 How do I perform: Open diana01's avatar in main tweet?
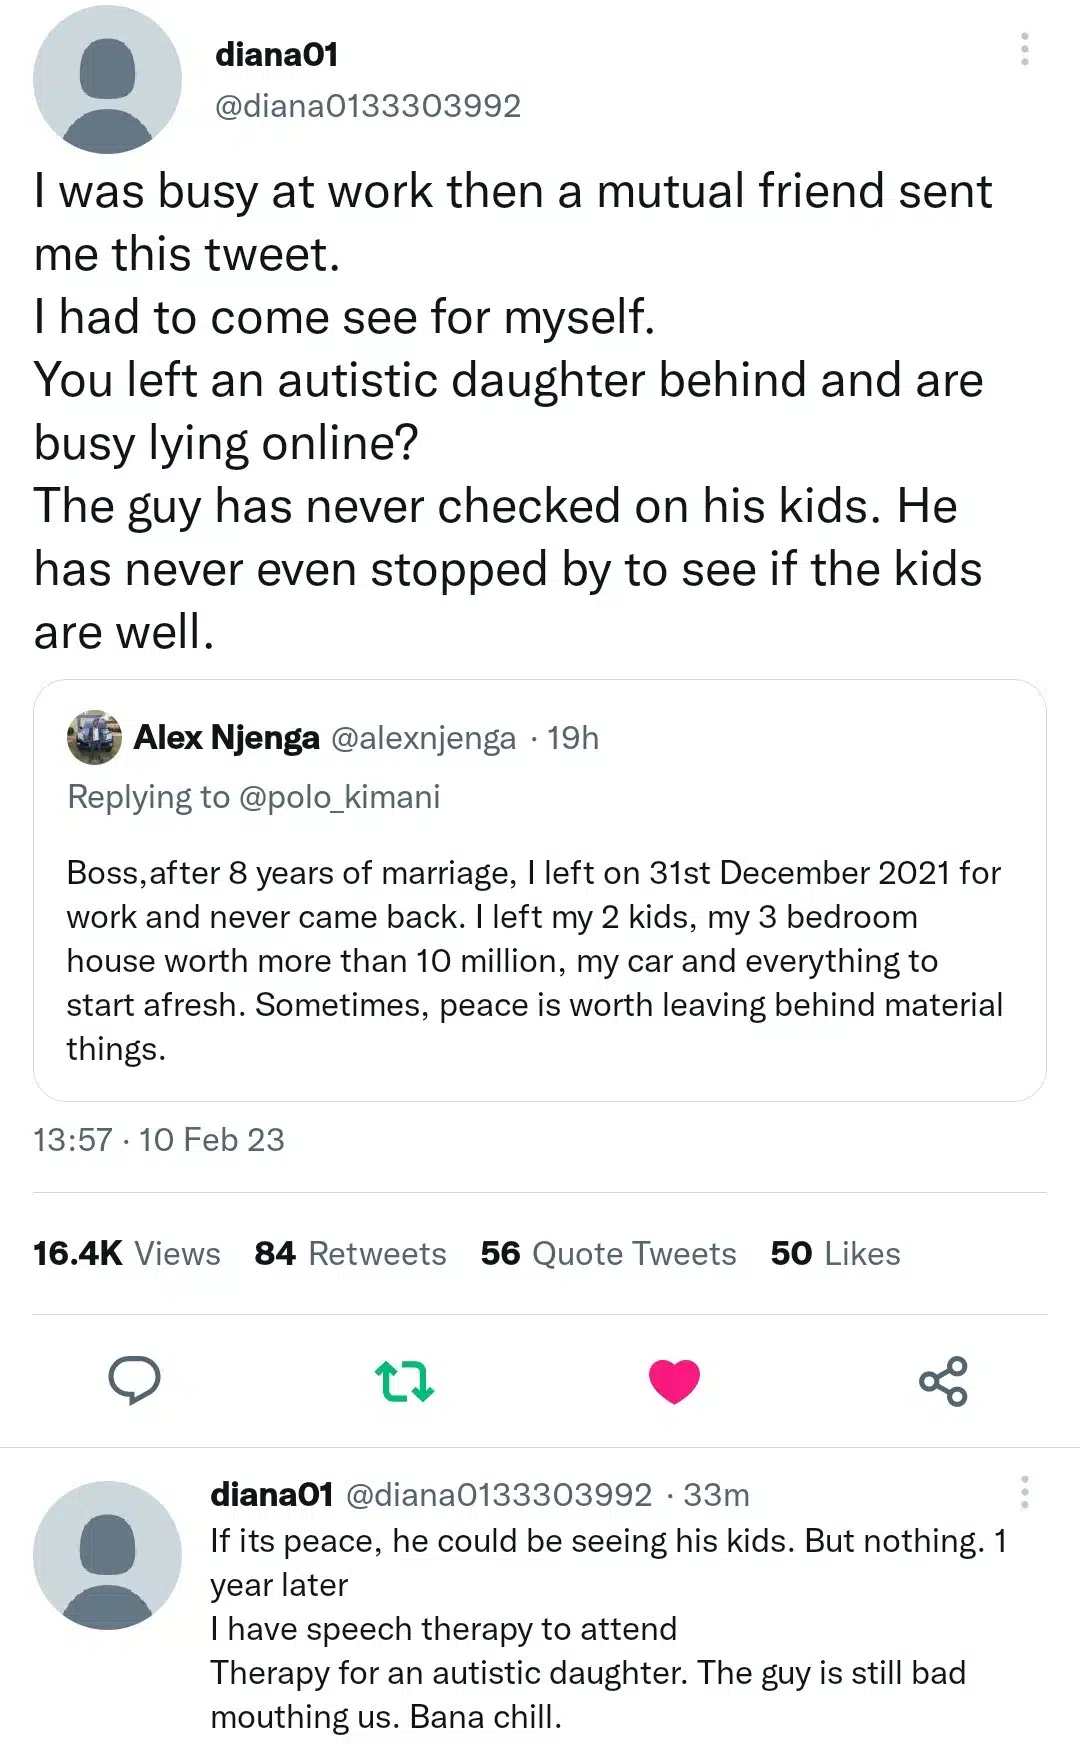[x=107, y=79]
